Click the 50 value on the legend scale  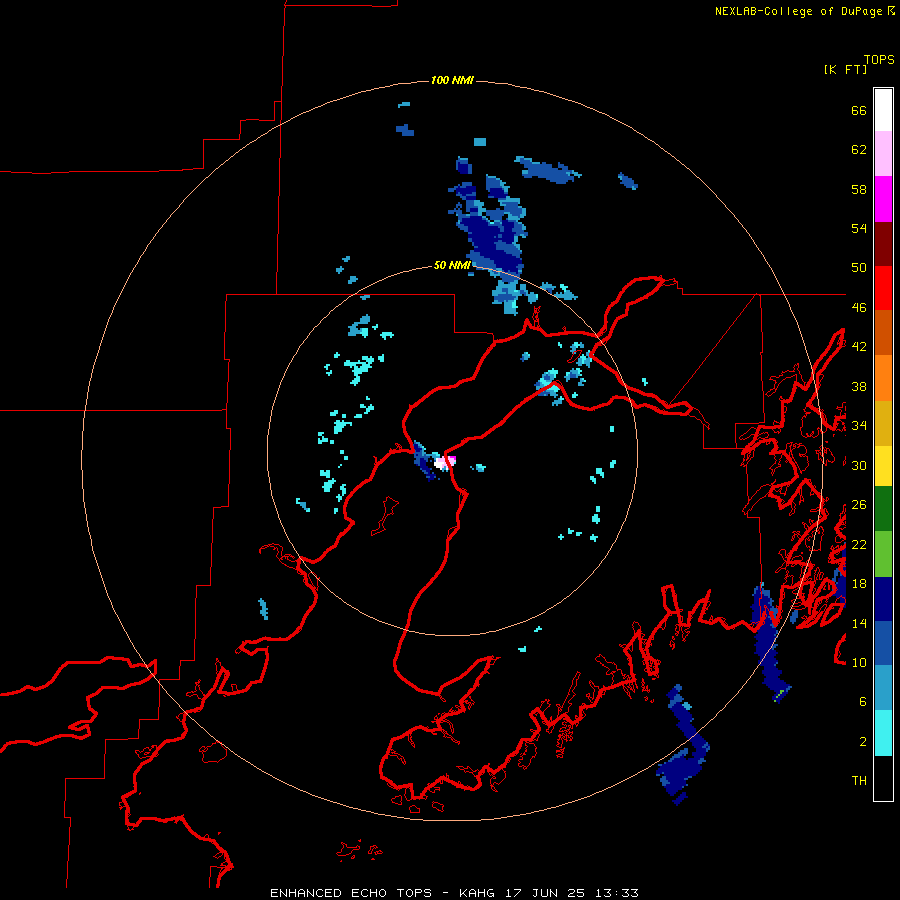[x=859, y=268]
